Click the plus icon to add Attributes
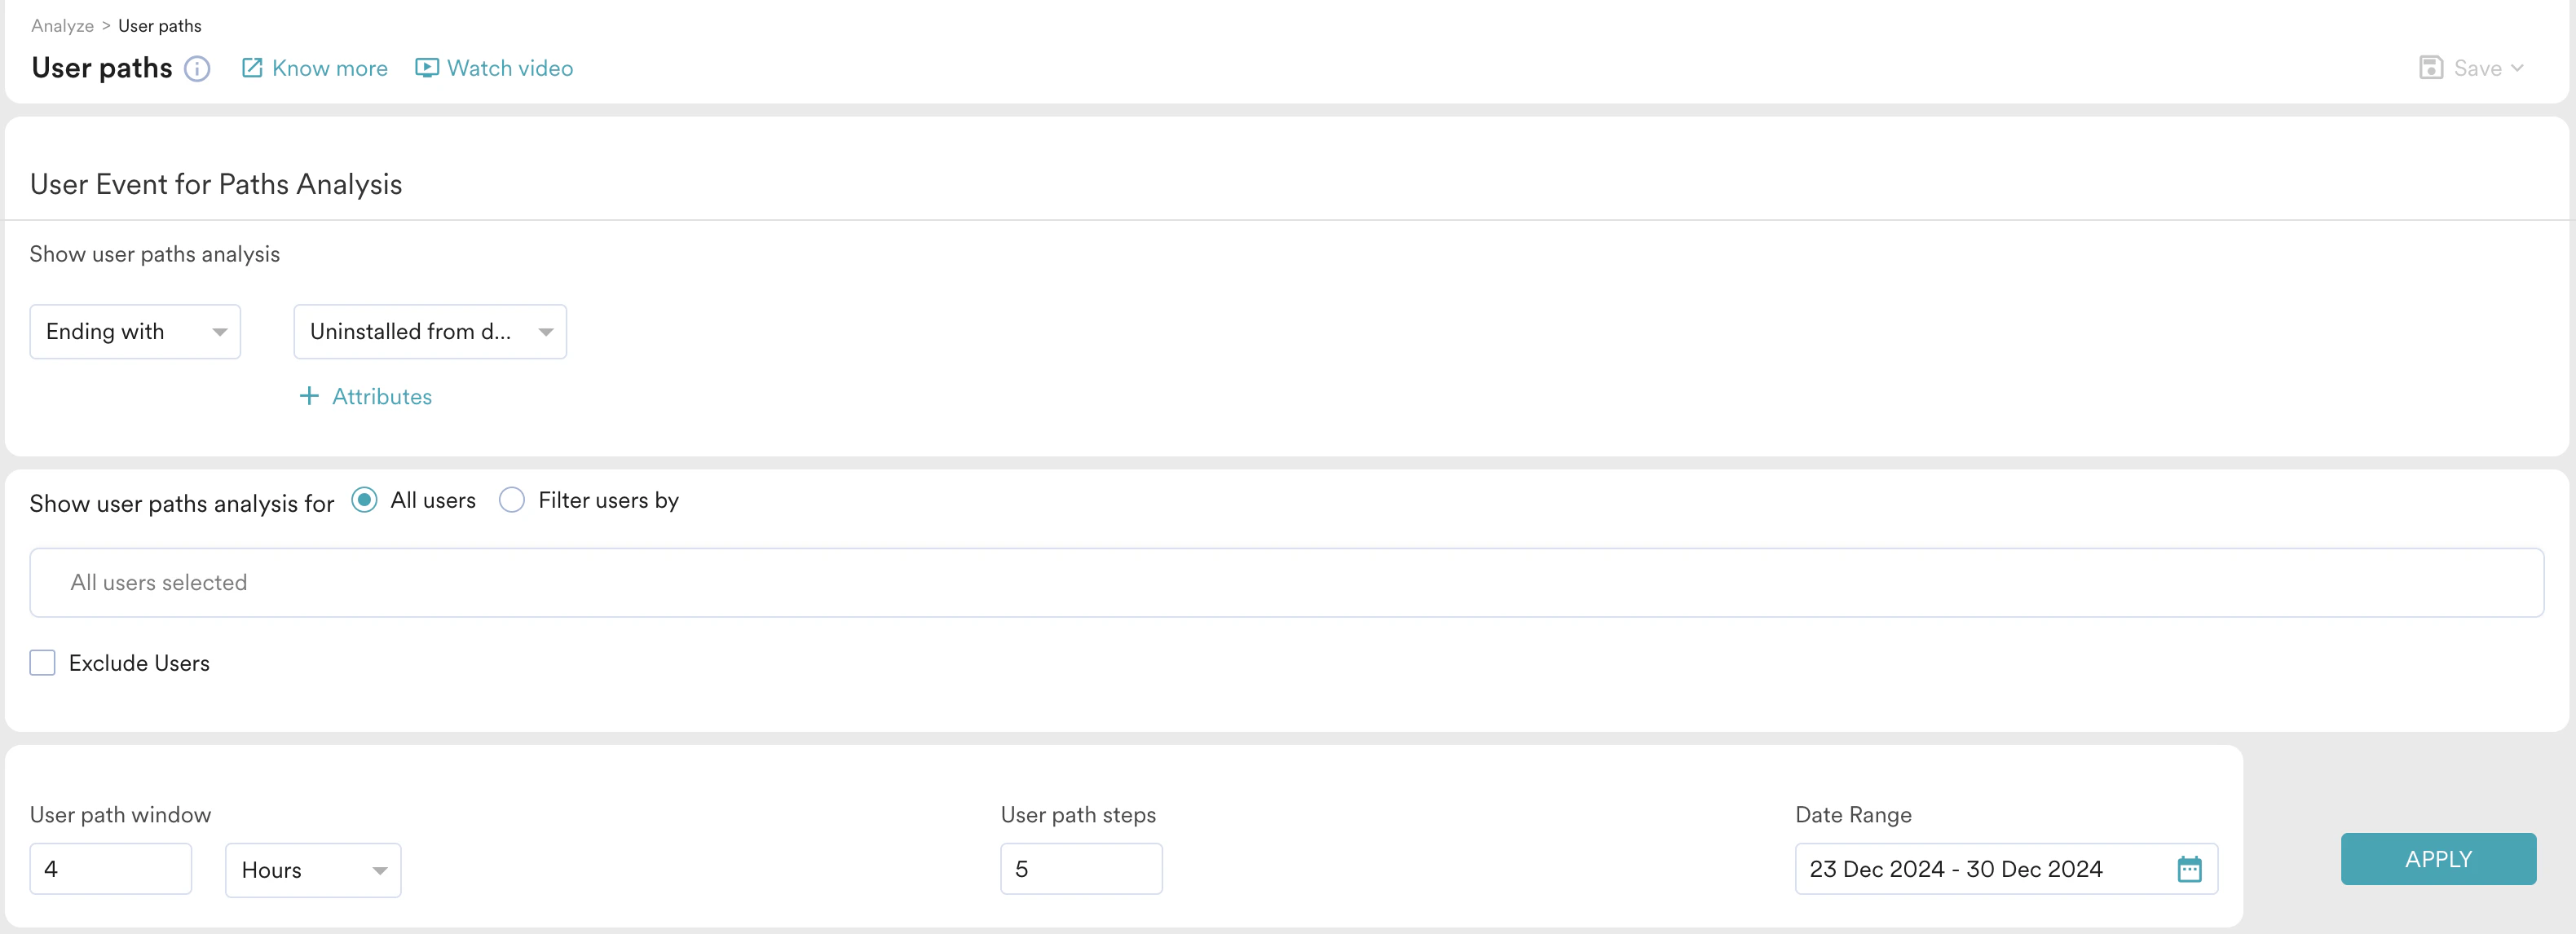 pyautogui.click(x=309, y=396)
